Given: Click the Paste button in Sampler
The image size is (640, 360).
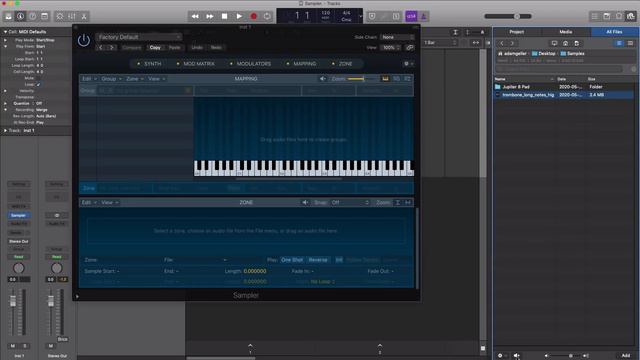Looking at the screenshot, I should click(x=174, y=48).
